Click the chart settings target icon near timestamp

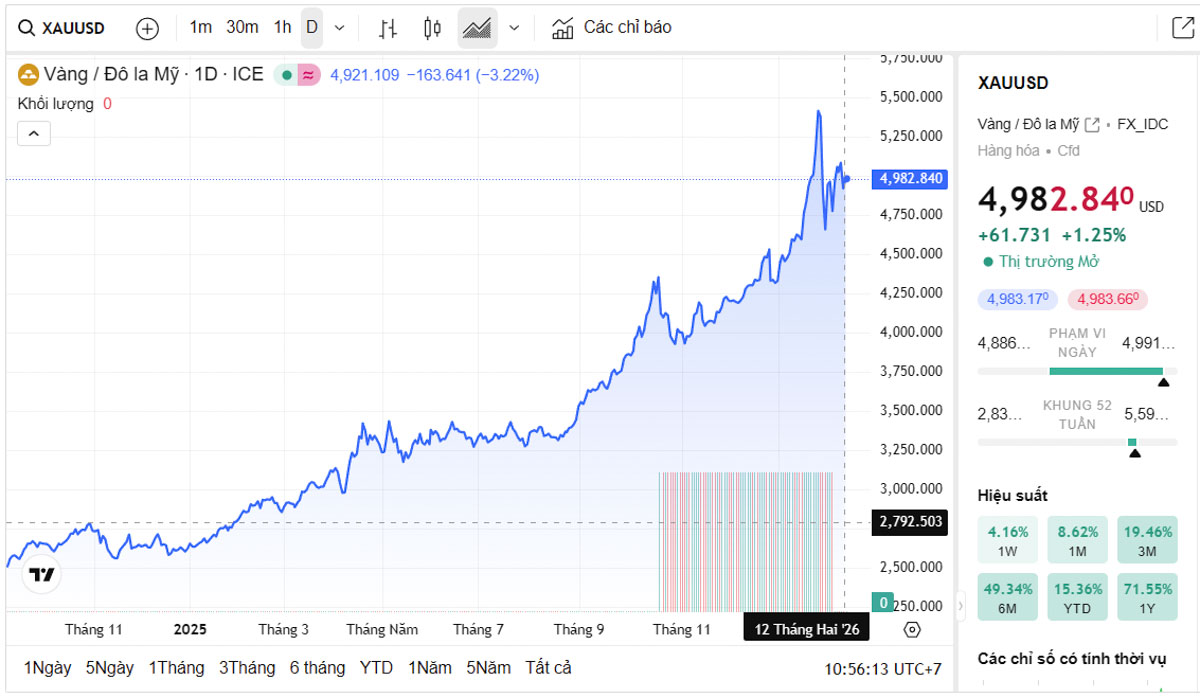click(910, 630)
